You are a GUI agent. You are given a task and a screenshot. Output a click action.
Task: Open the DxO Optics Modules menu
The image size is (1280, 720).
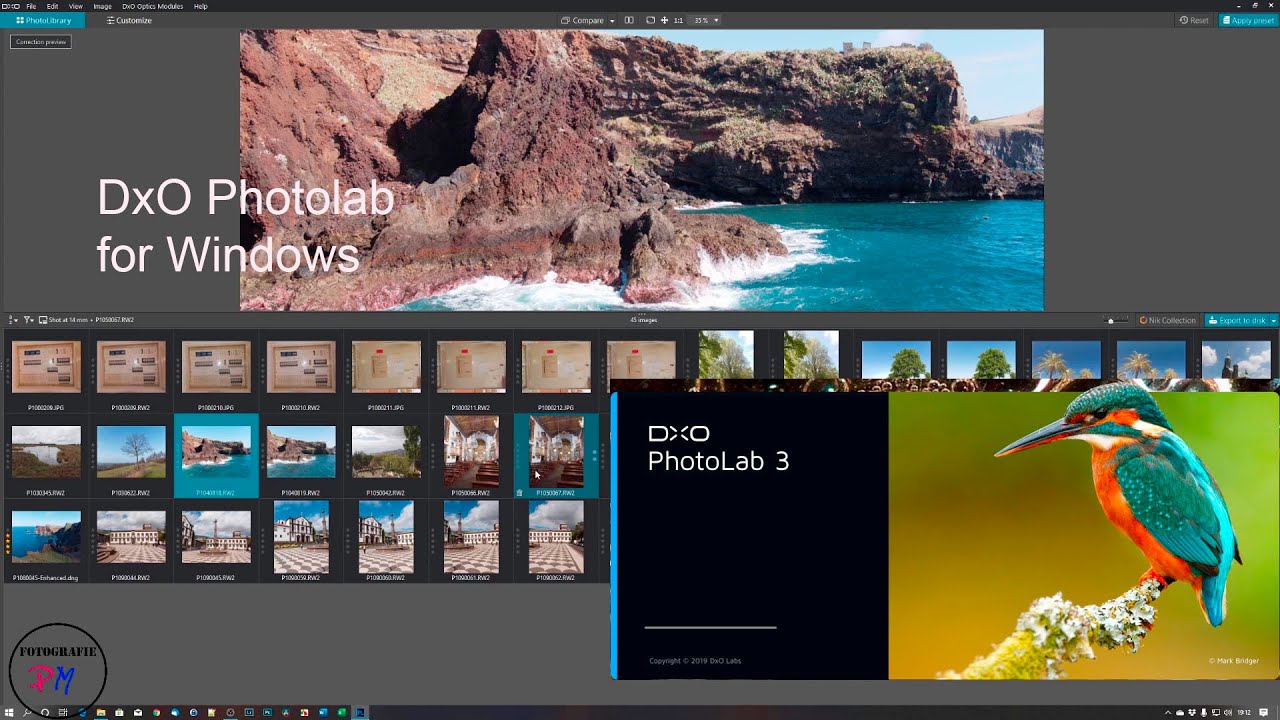(152, 6)
